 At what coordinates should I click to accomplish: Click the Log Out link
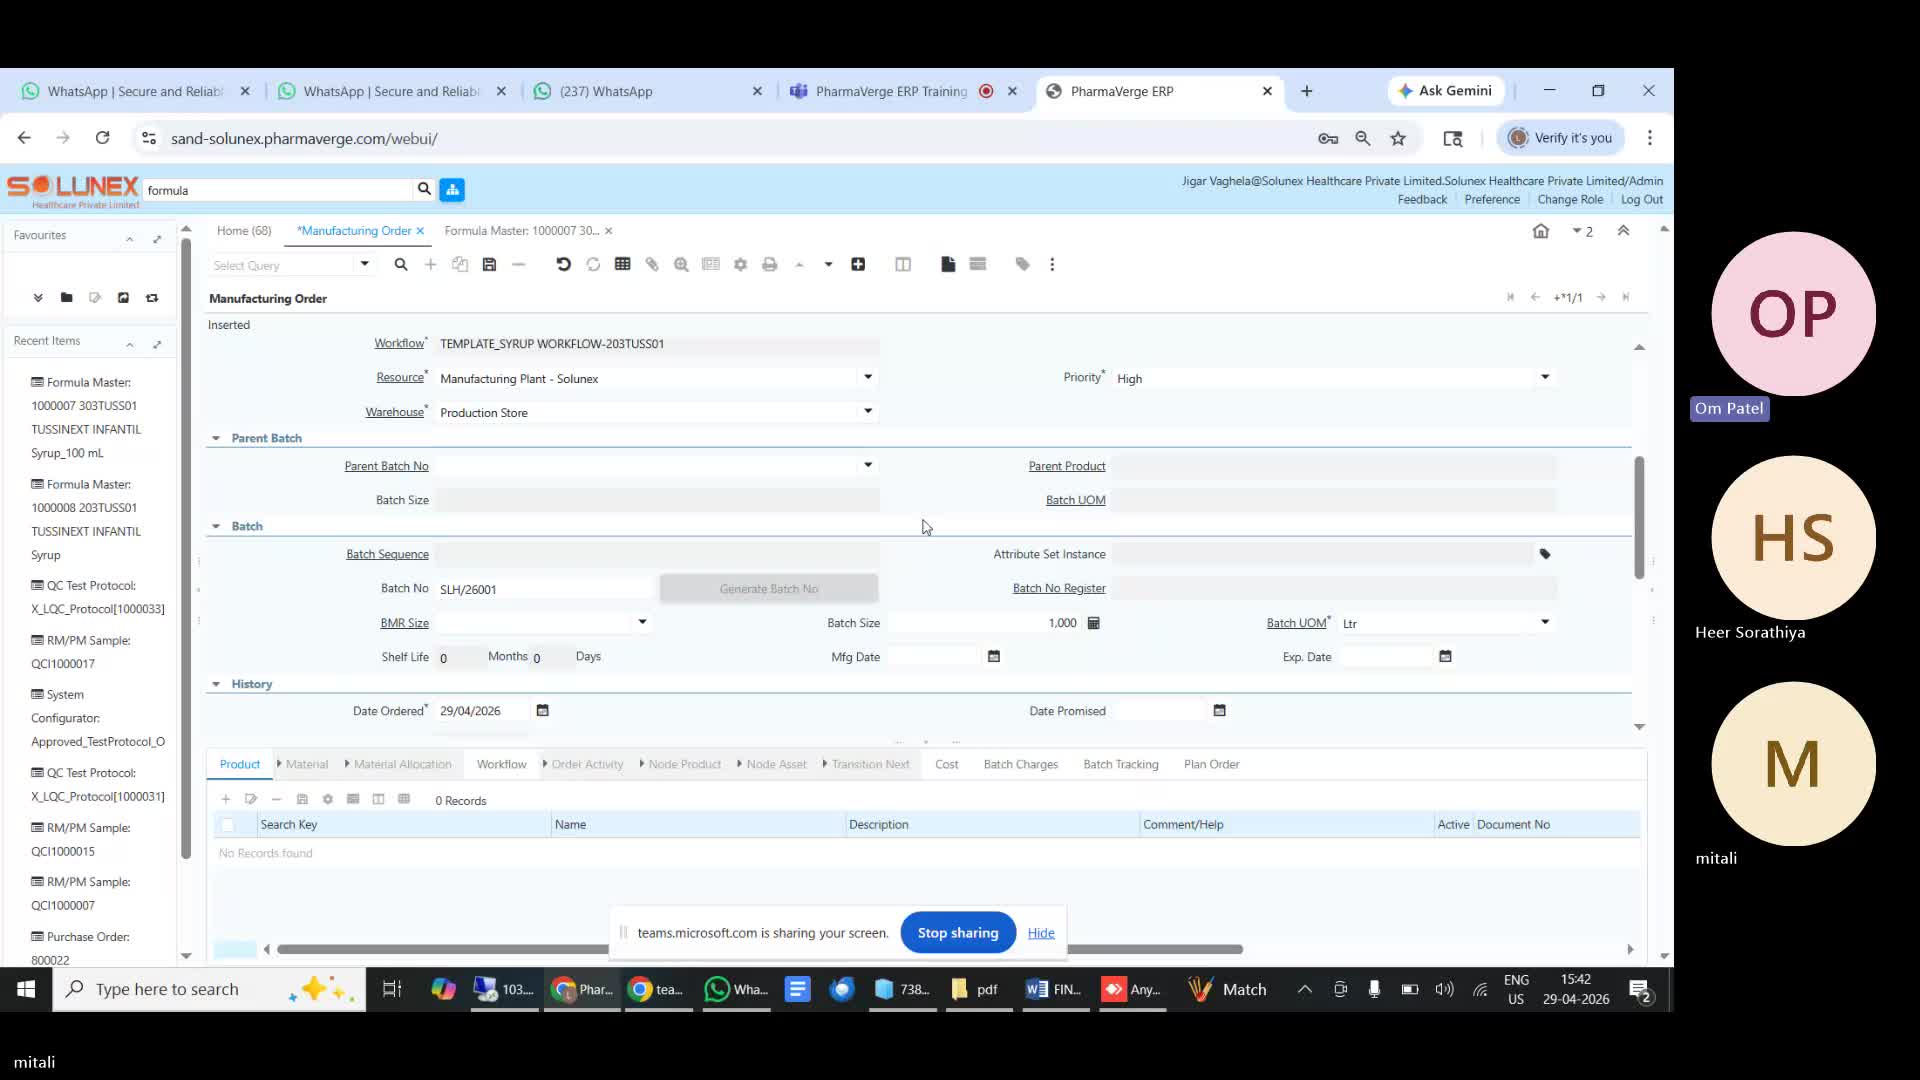pyautogui.click(x=1641, y=200)
